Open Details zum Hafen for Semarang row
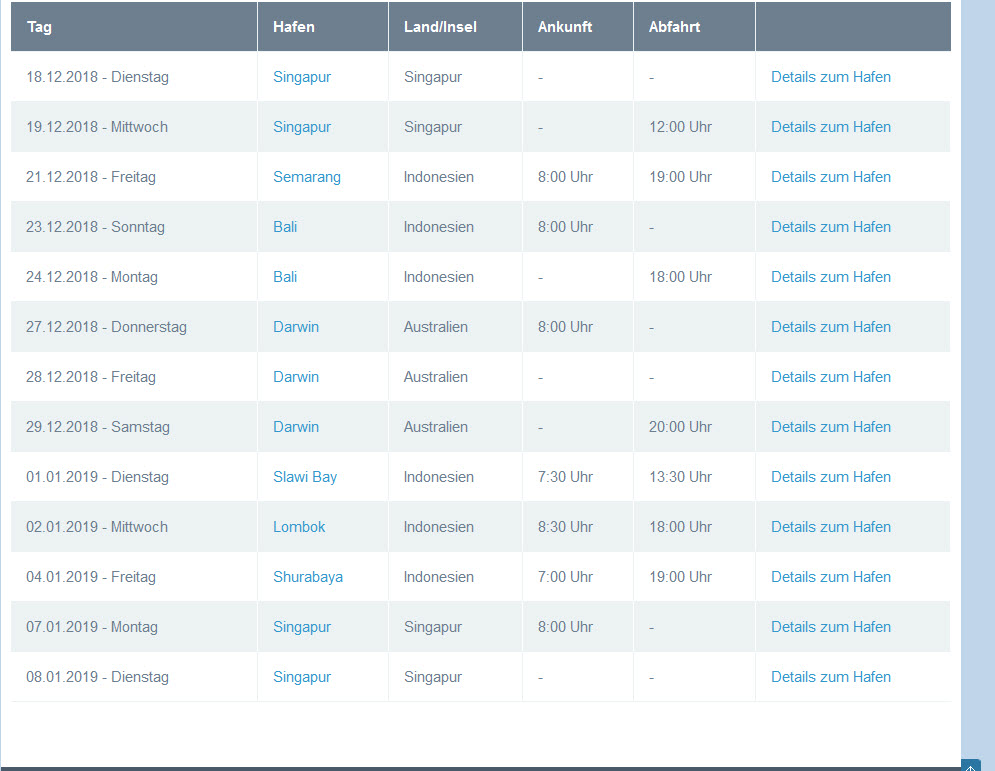This screenshot has height=771, width=995. (830, 177)
